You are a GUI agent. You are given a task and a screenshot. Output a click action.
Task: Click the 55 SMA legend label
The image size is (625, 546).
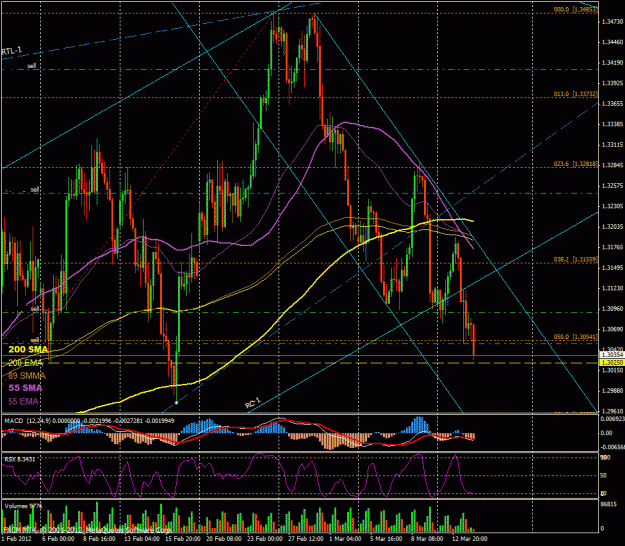point(25,388)
